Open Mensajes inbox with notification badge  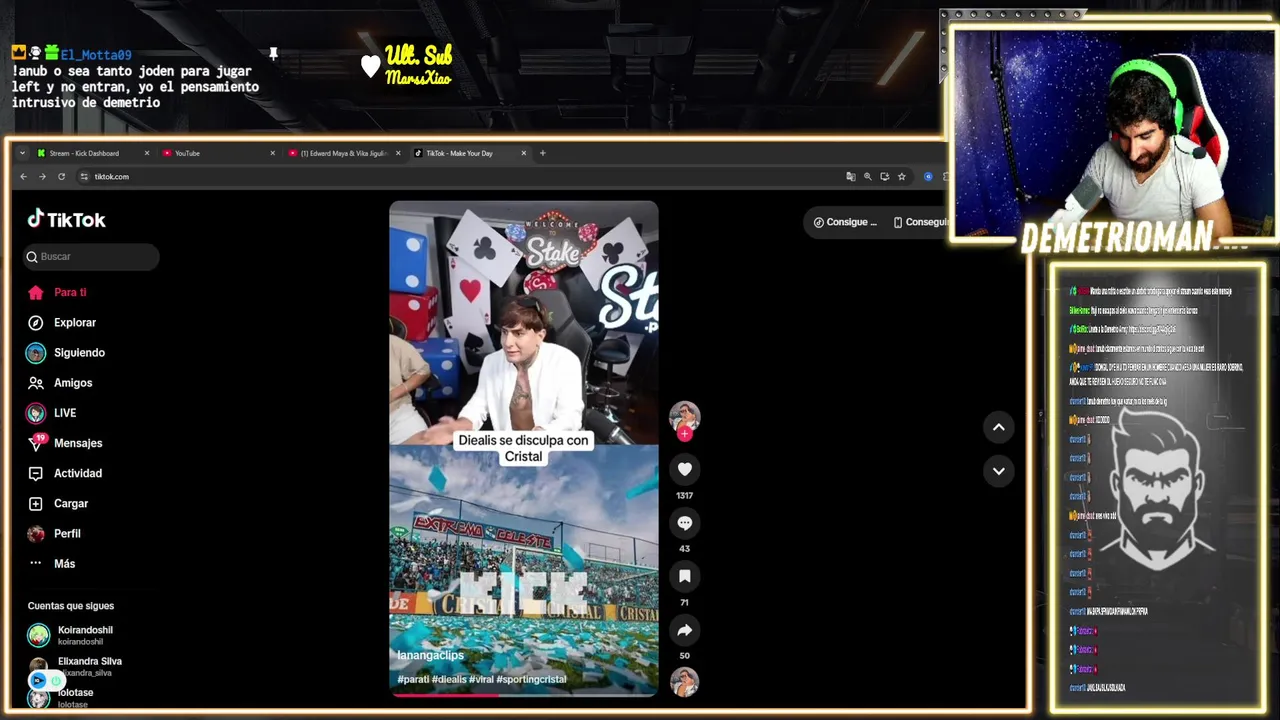(65, 443)
